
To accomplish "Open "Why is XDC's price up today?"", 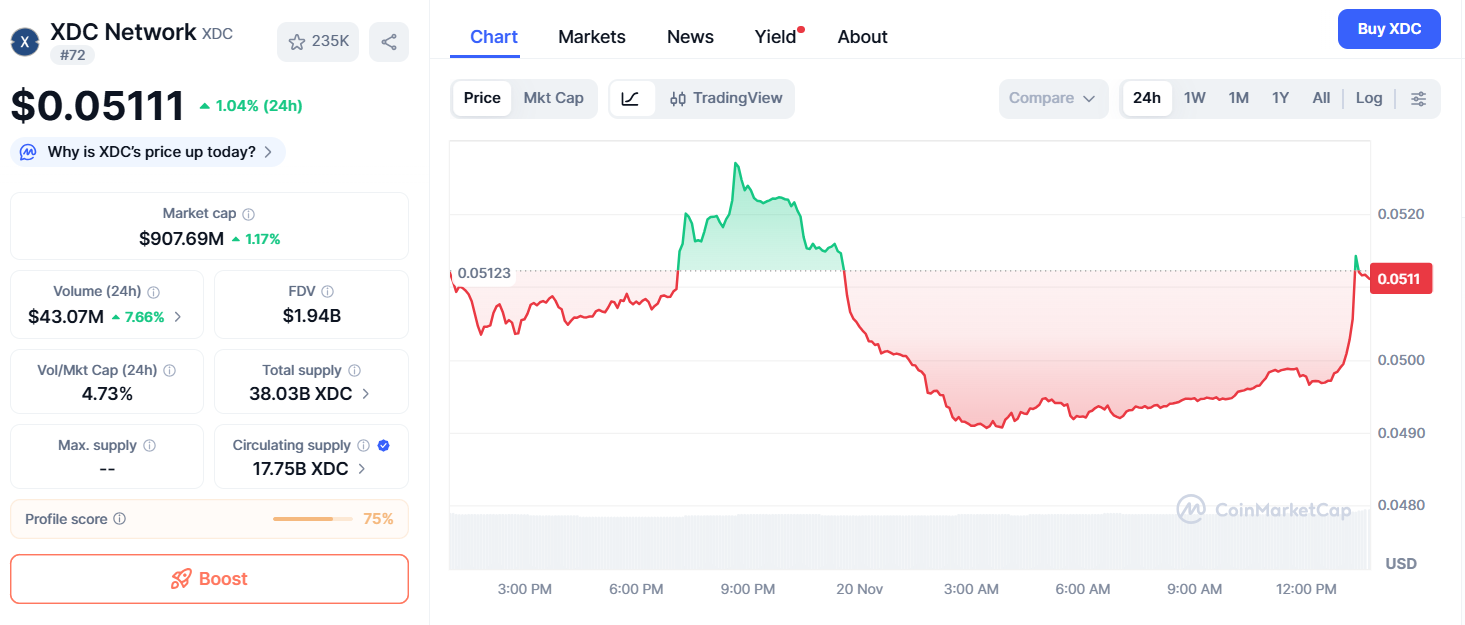I will (148, 152).
